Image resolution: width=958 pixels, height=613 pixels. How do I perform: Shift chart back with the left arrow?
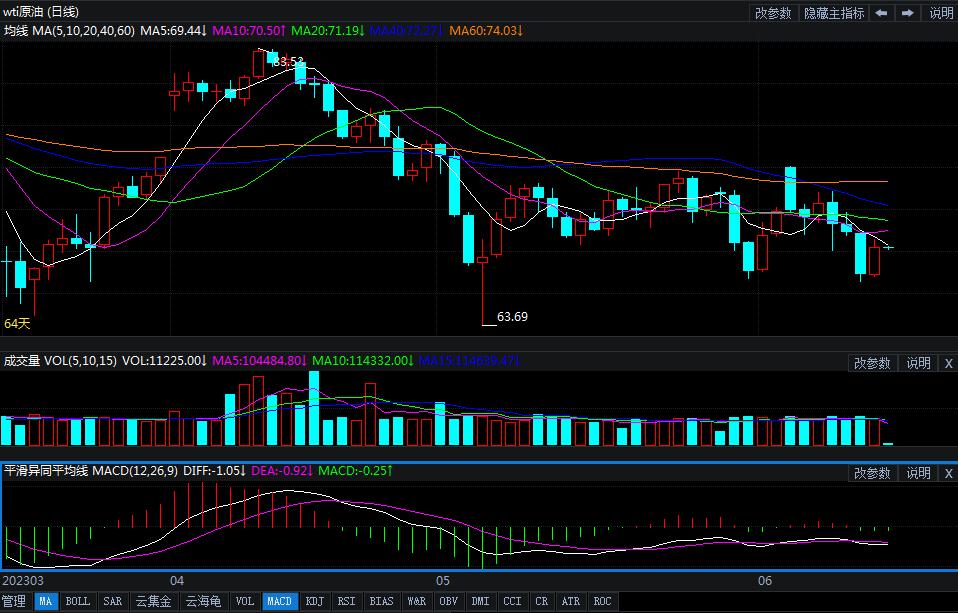tap(881, 13)
